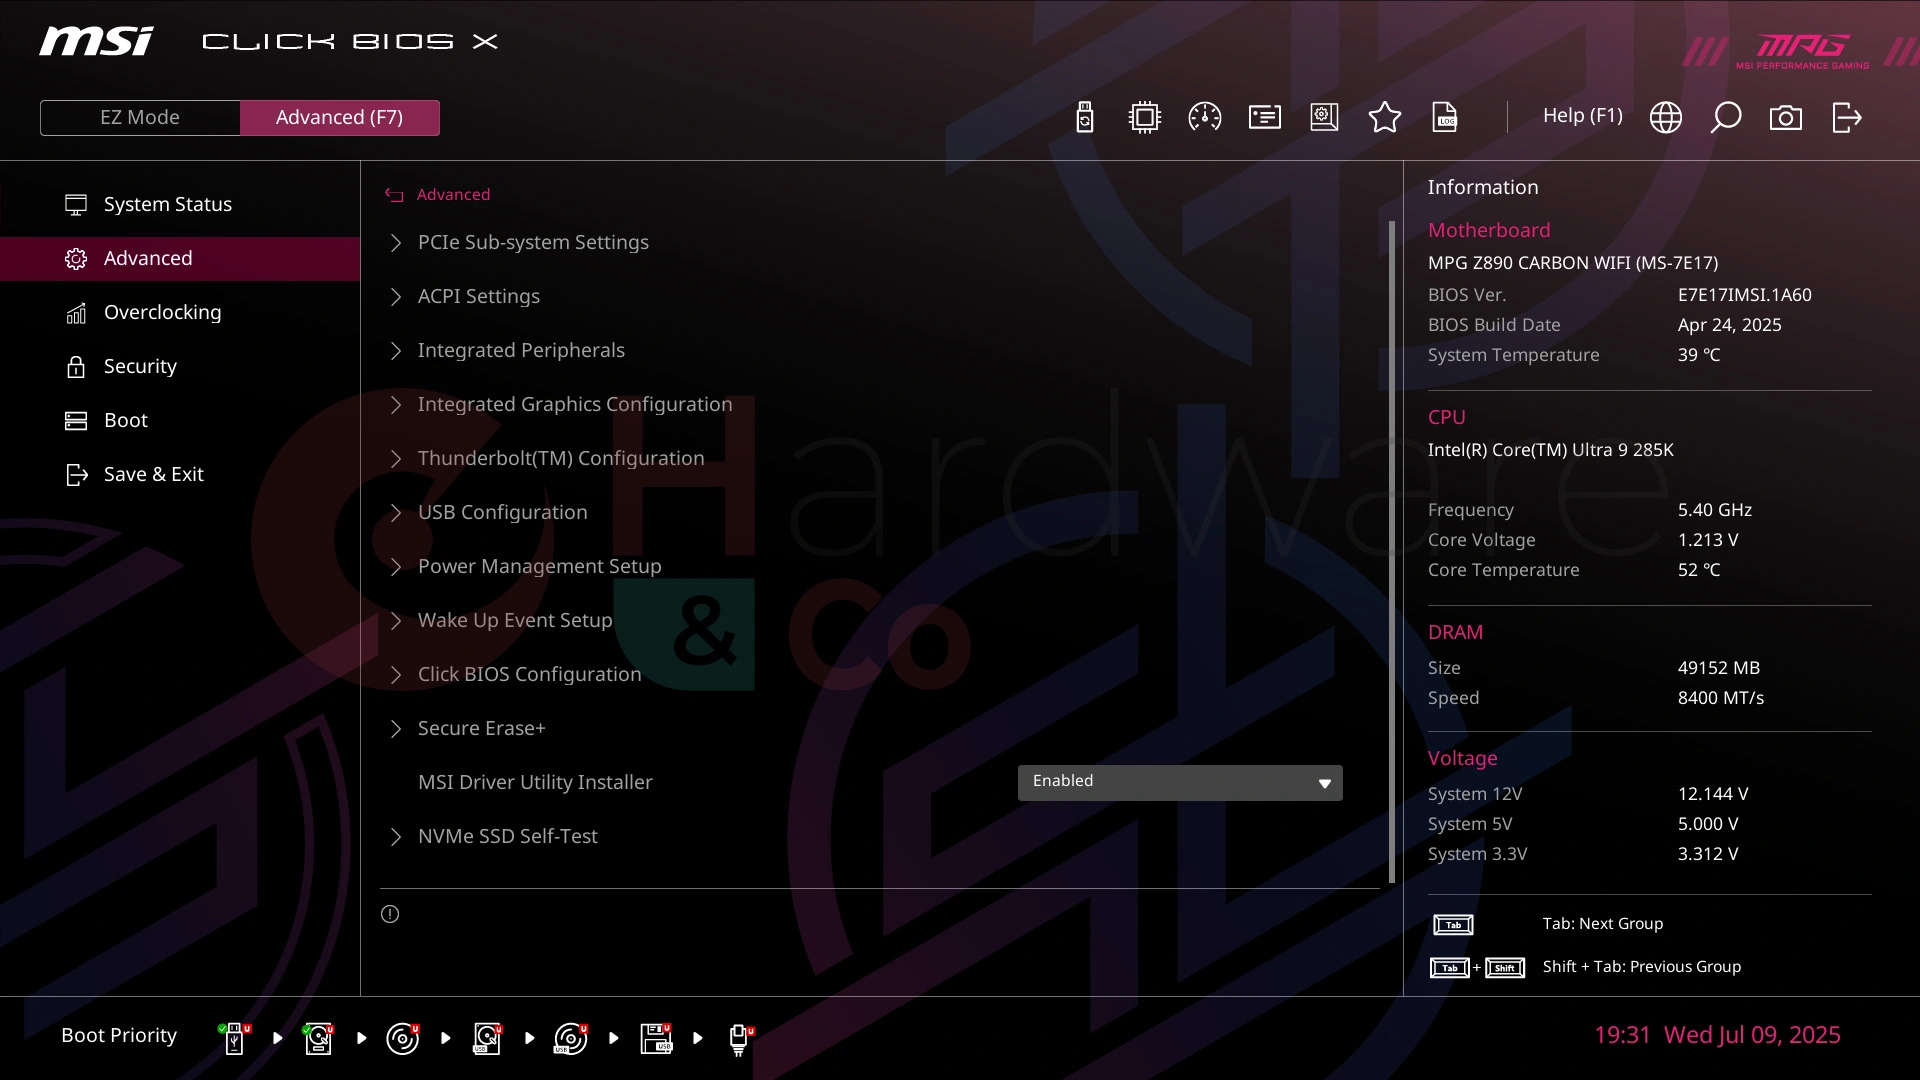Select Advanced in the sidebar
Image resolution: width=1920 pixels, height=1080 pixels.
pos(180,258)
